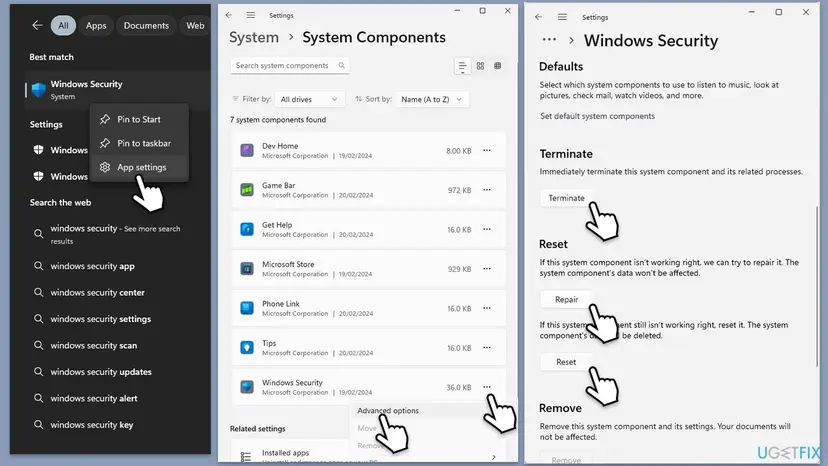Select the All search filter tab
This screenshot has width=828, height=466.
coord(63,25)
